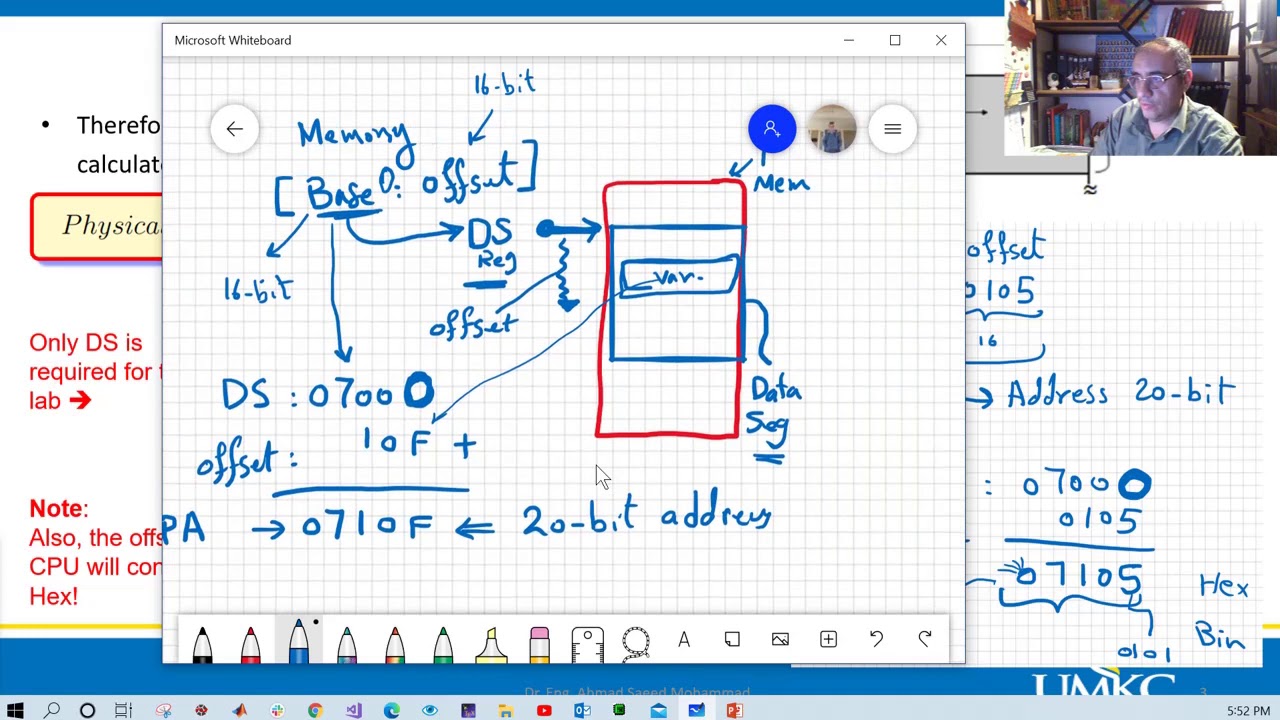Open the insert menu plus button
1280x720 pixels.
(828, 639)
